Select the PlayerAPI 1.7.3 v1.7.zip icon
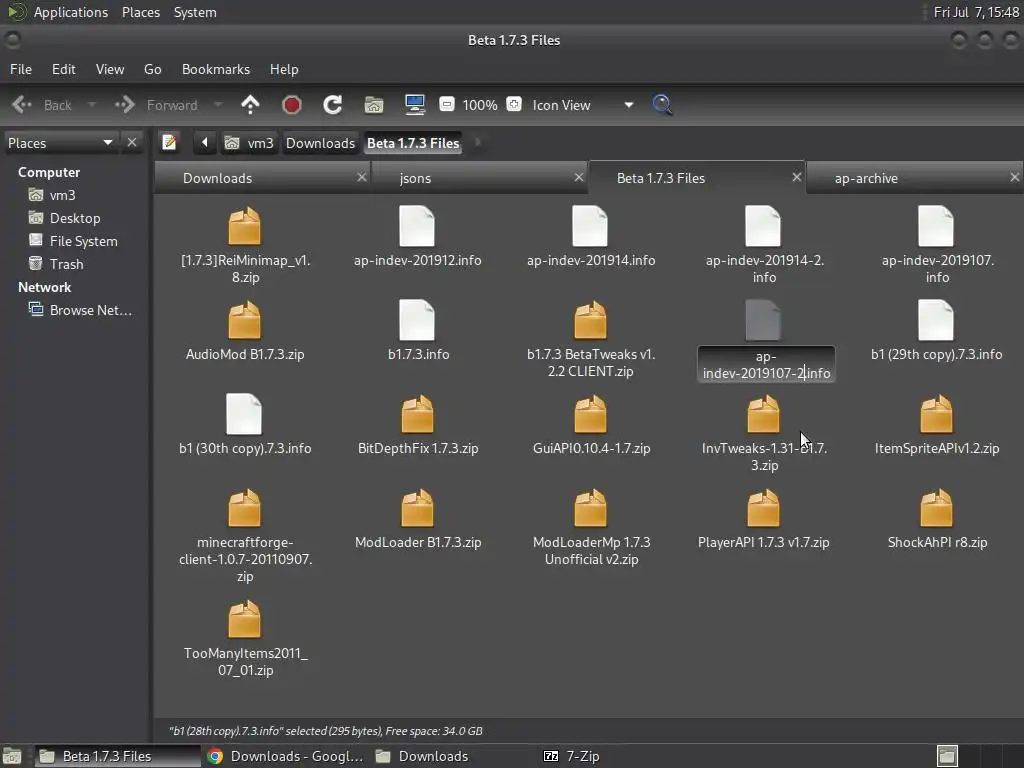The image size is (1024, 768). [x=763, y=508]
